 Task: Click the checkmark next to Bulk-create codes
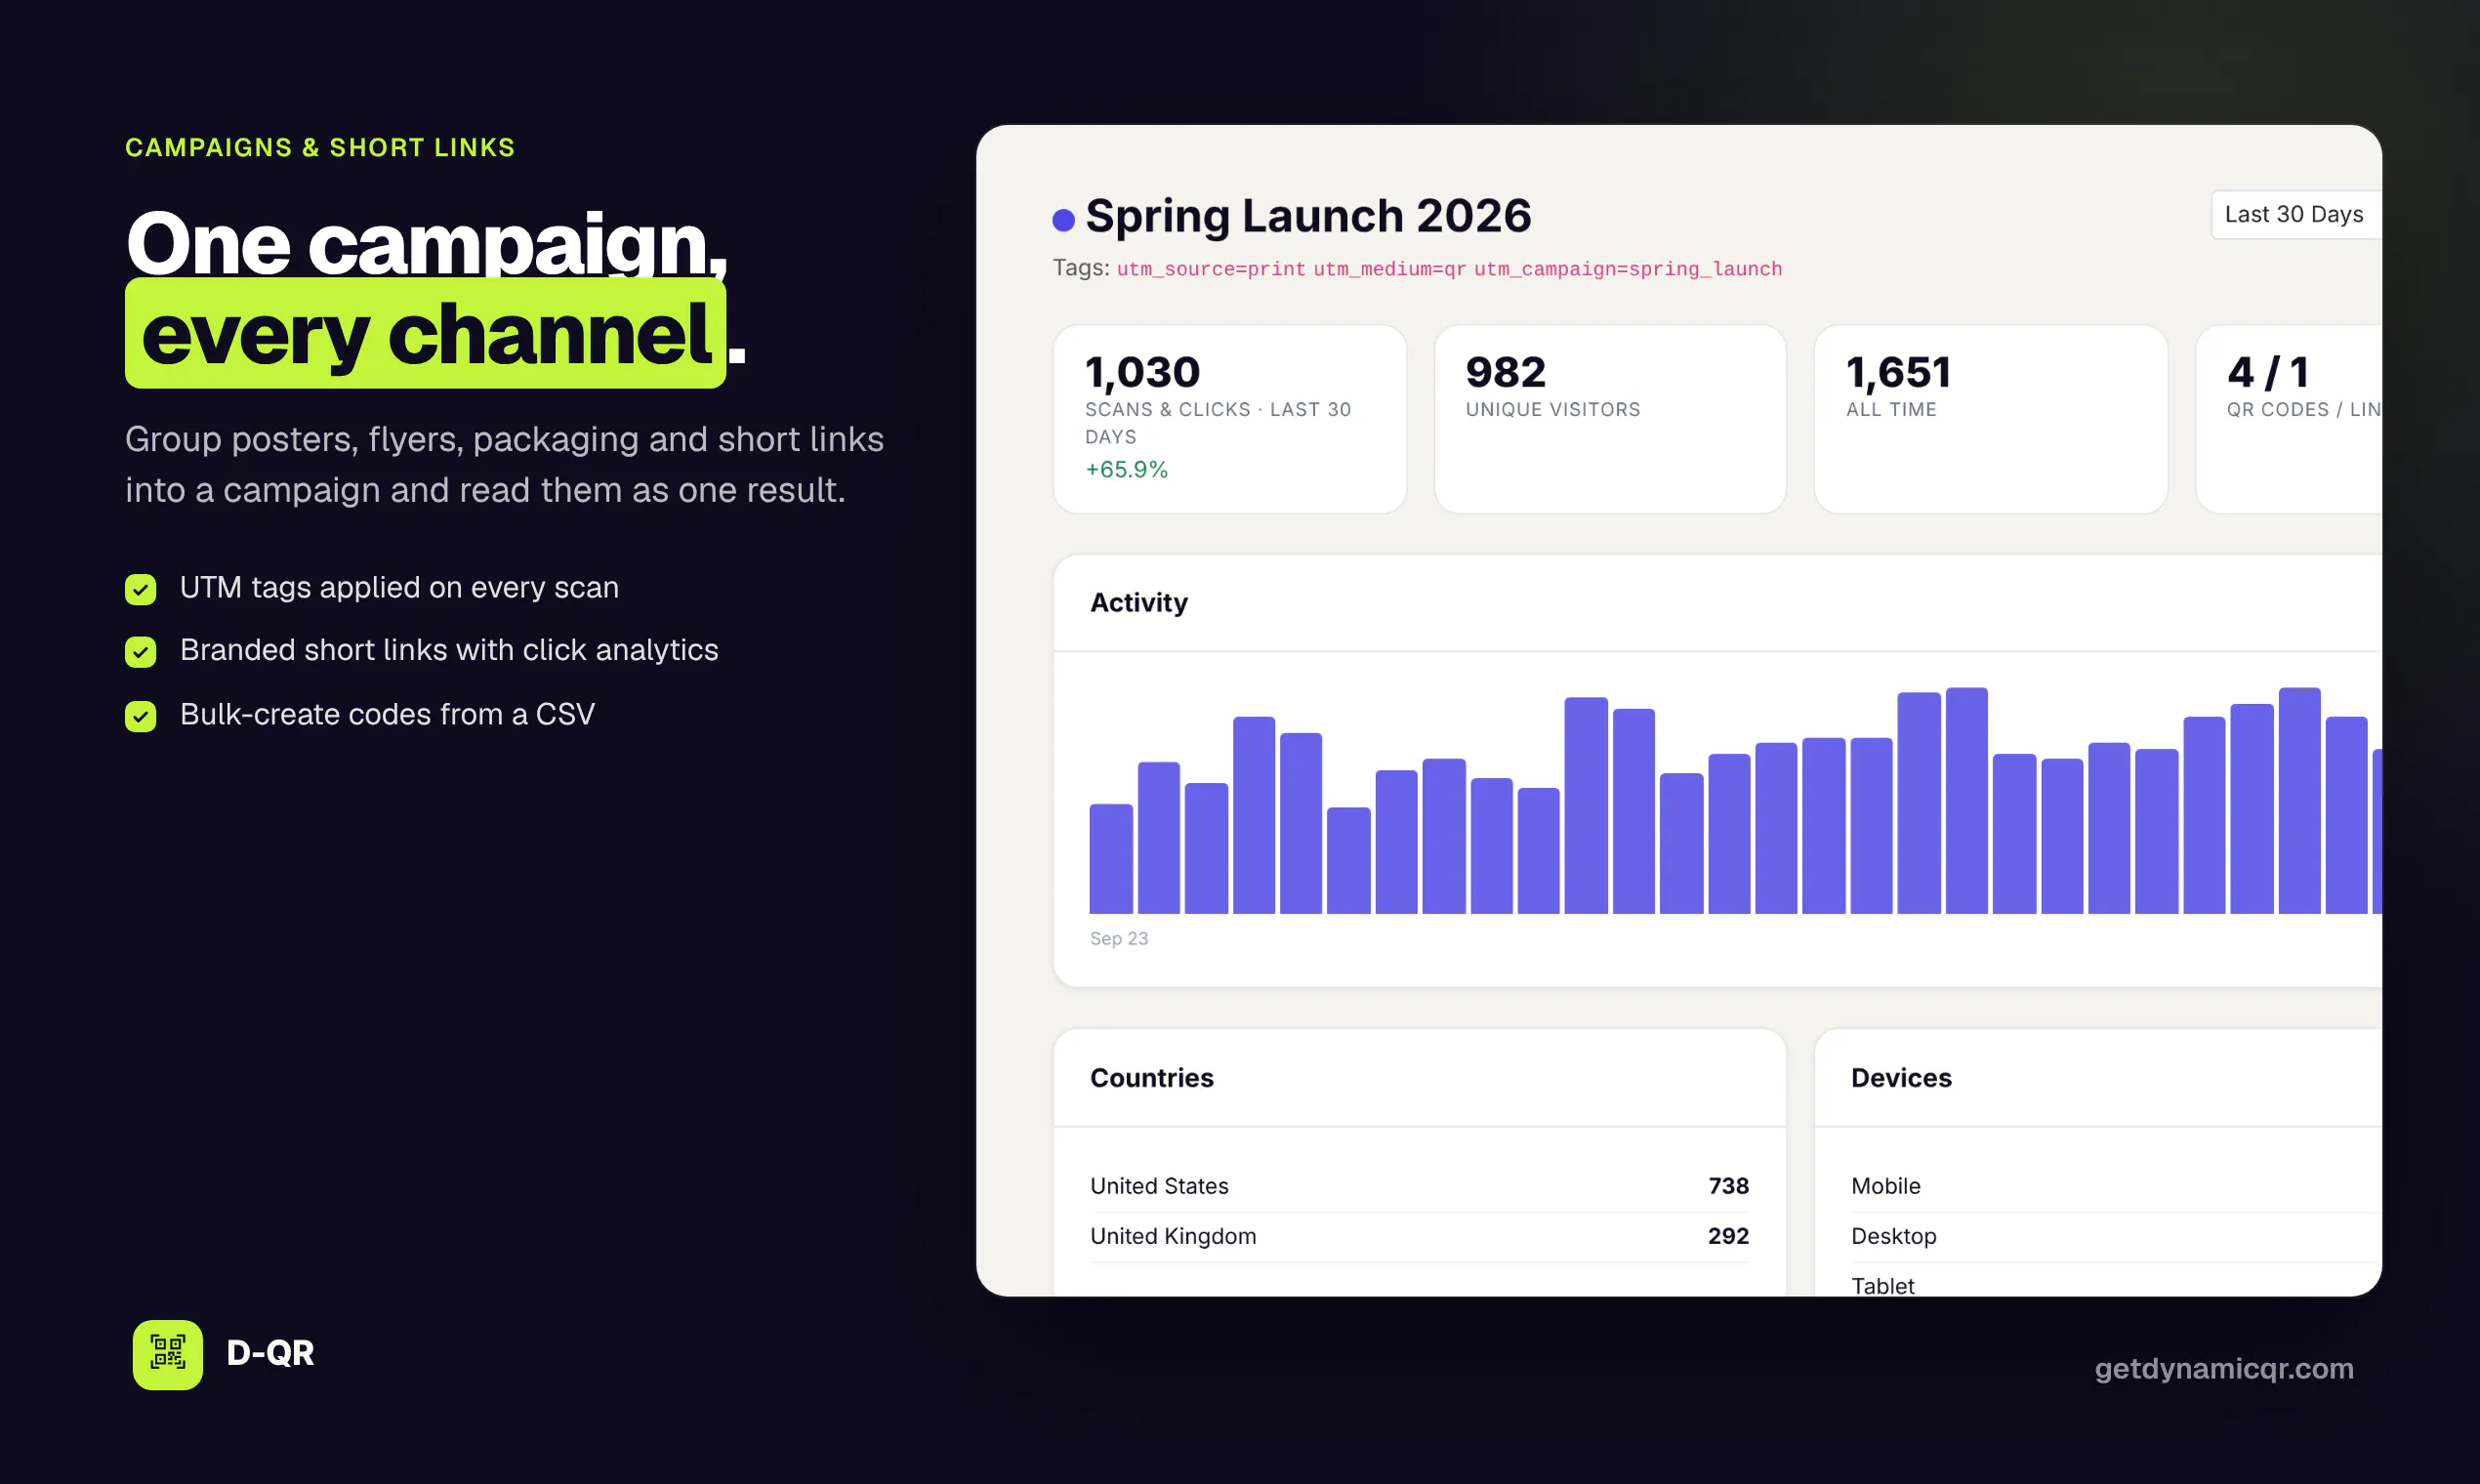pyautogui.click(x=140, y=716)
